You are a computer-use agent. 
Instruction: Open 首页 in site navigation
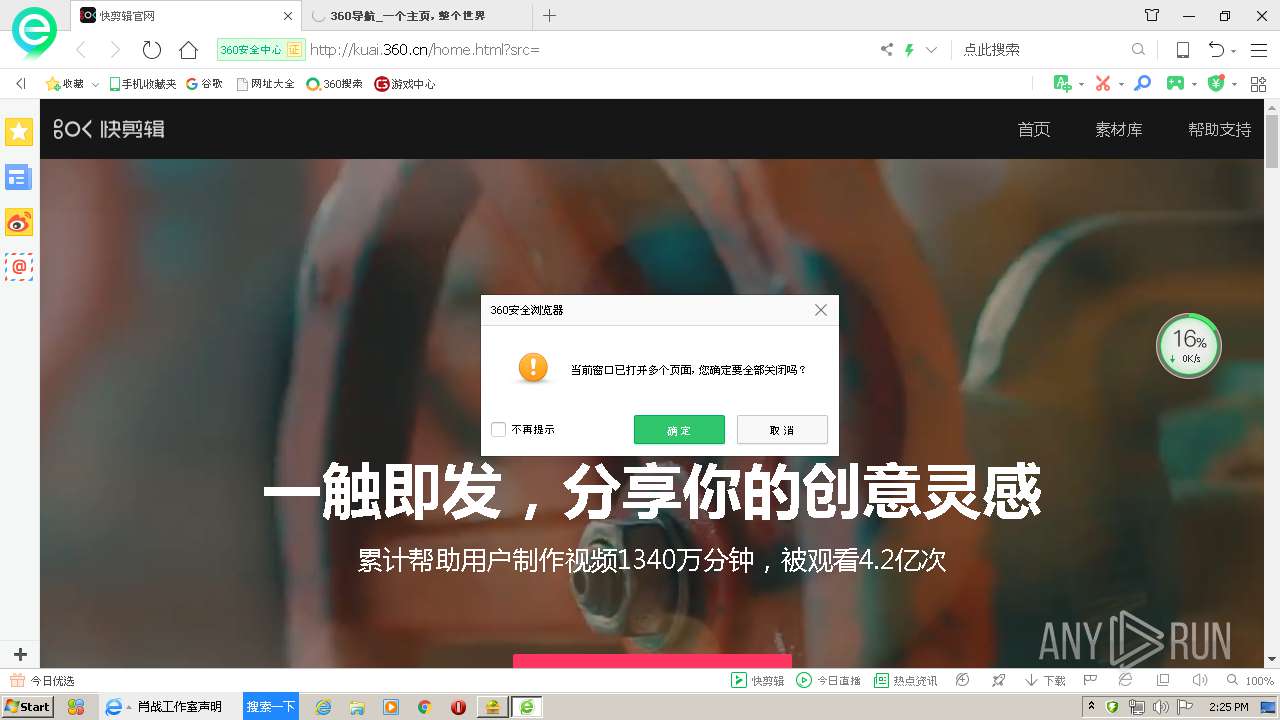click(1034, 129)
